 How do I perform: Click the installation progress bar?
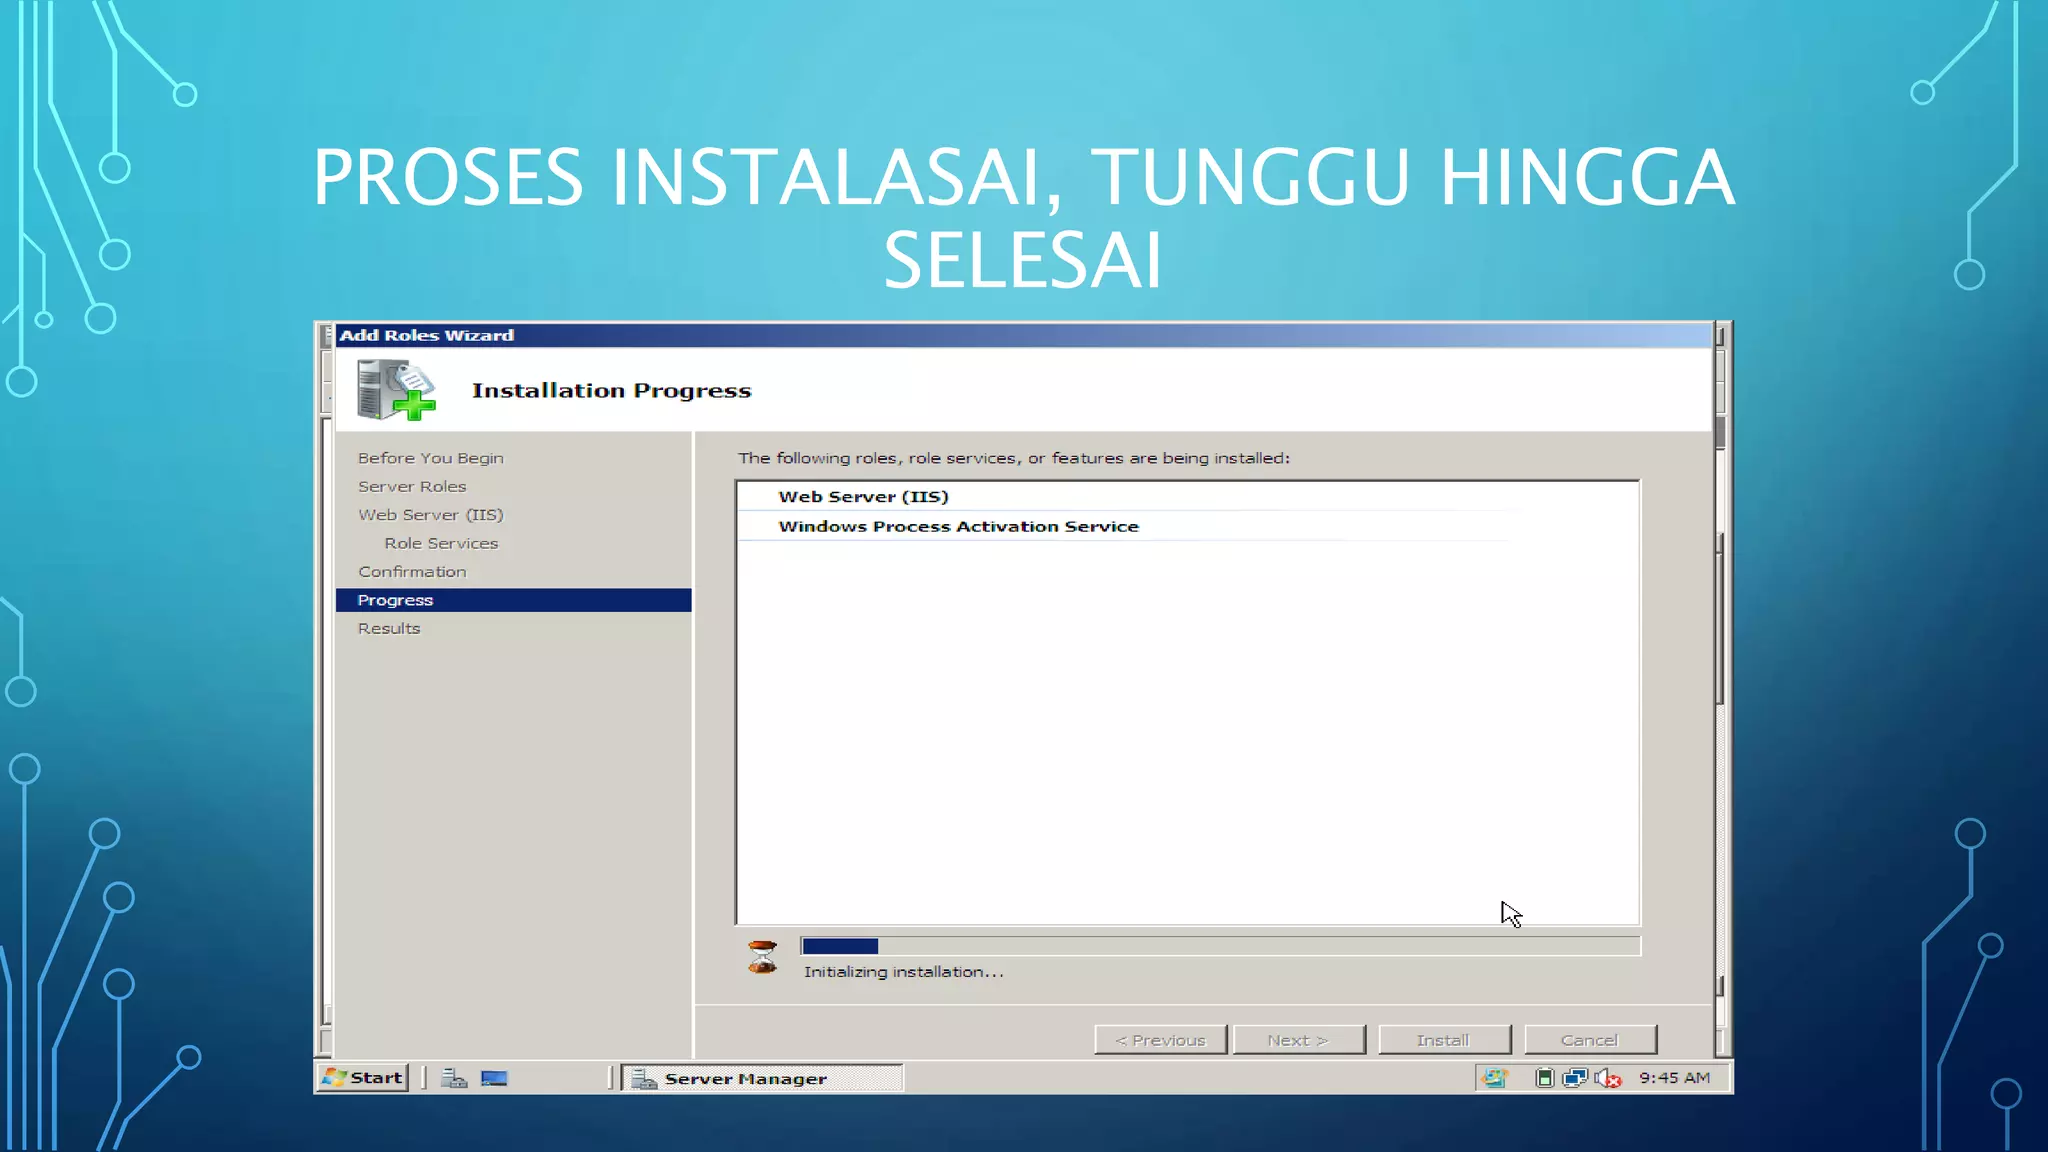[x=1220, y=946]
